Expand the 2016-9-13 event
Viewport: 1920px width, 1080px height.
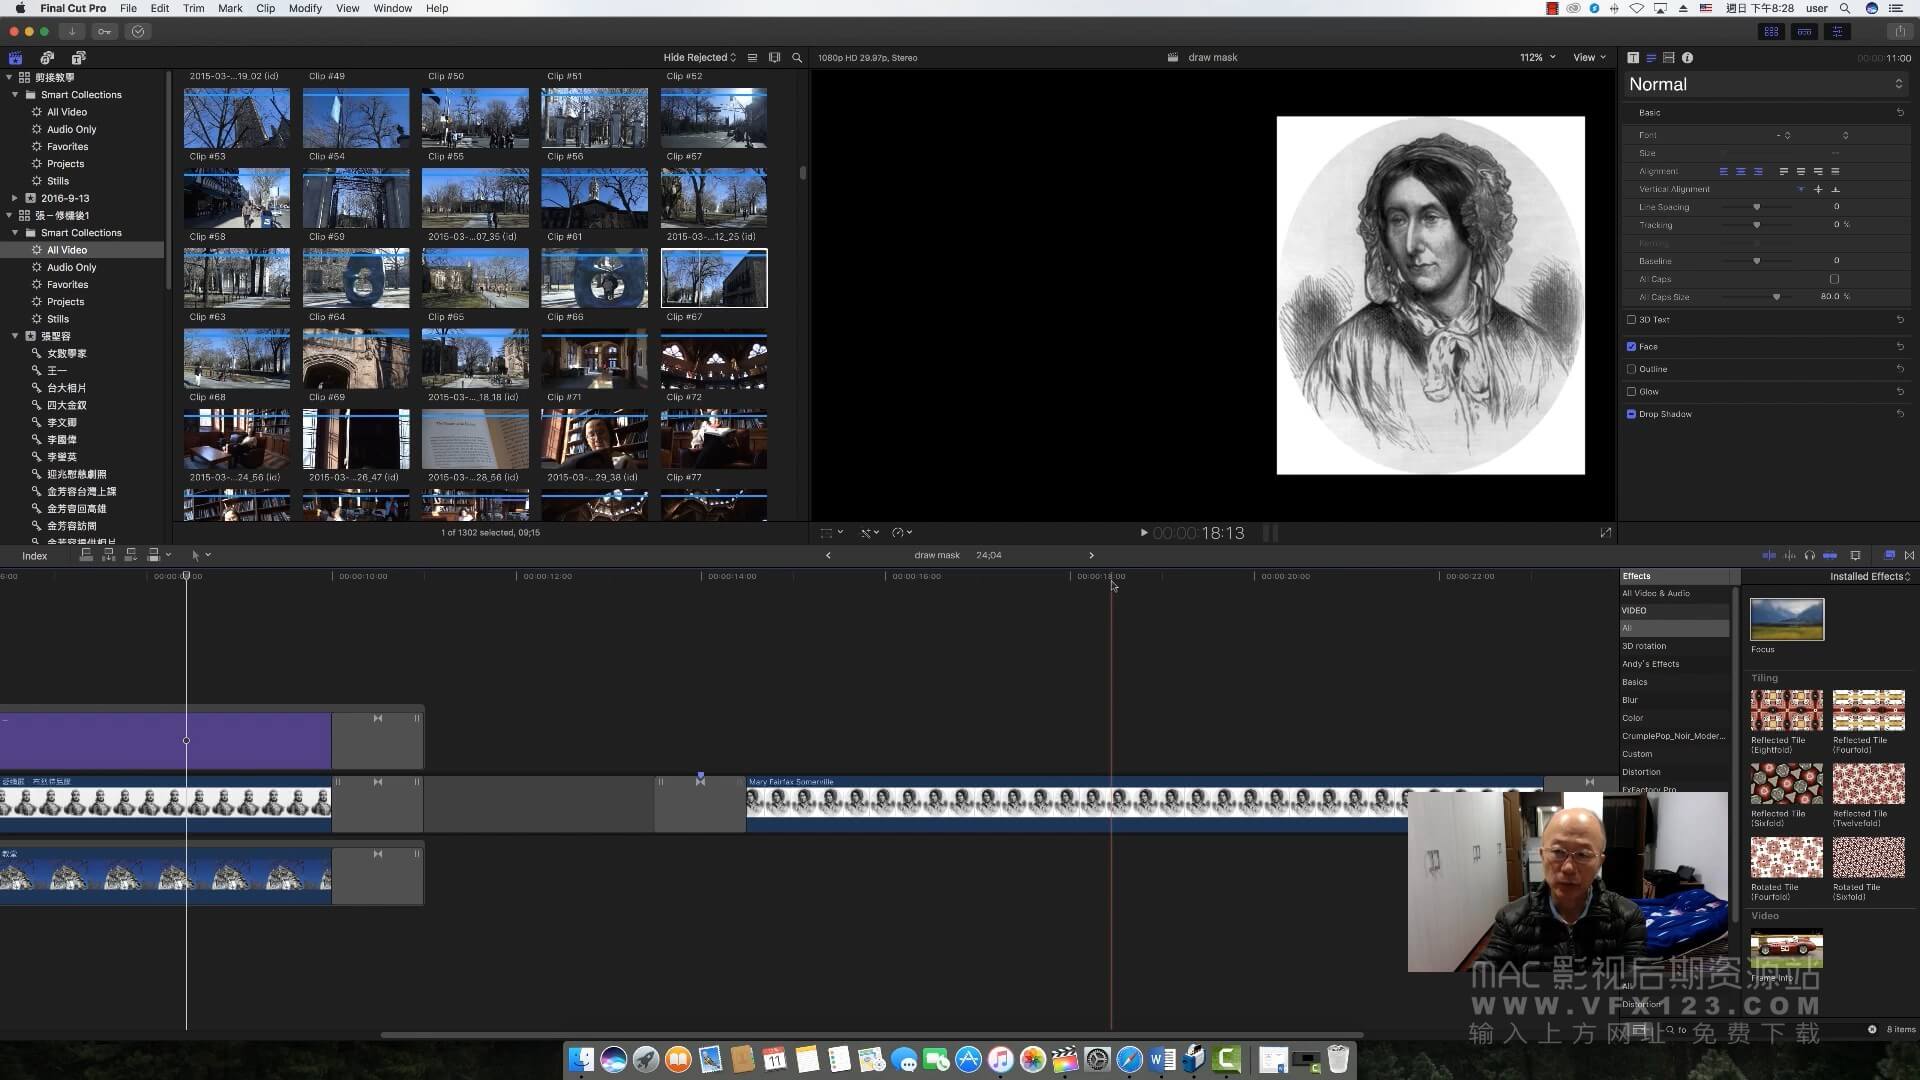[14, 198]
